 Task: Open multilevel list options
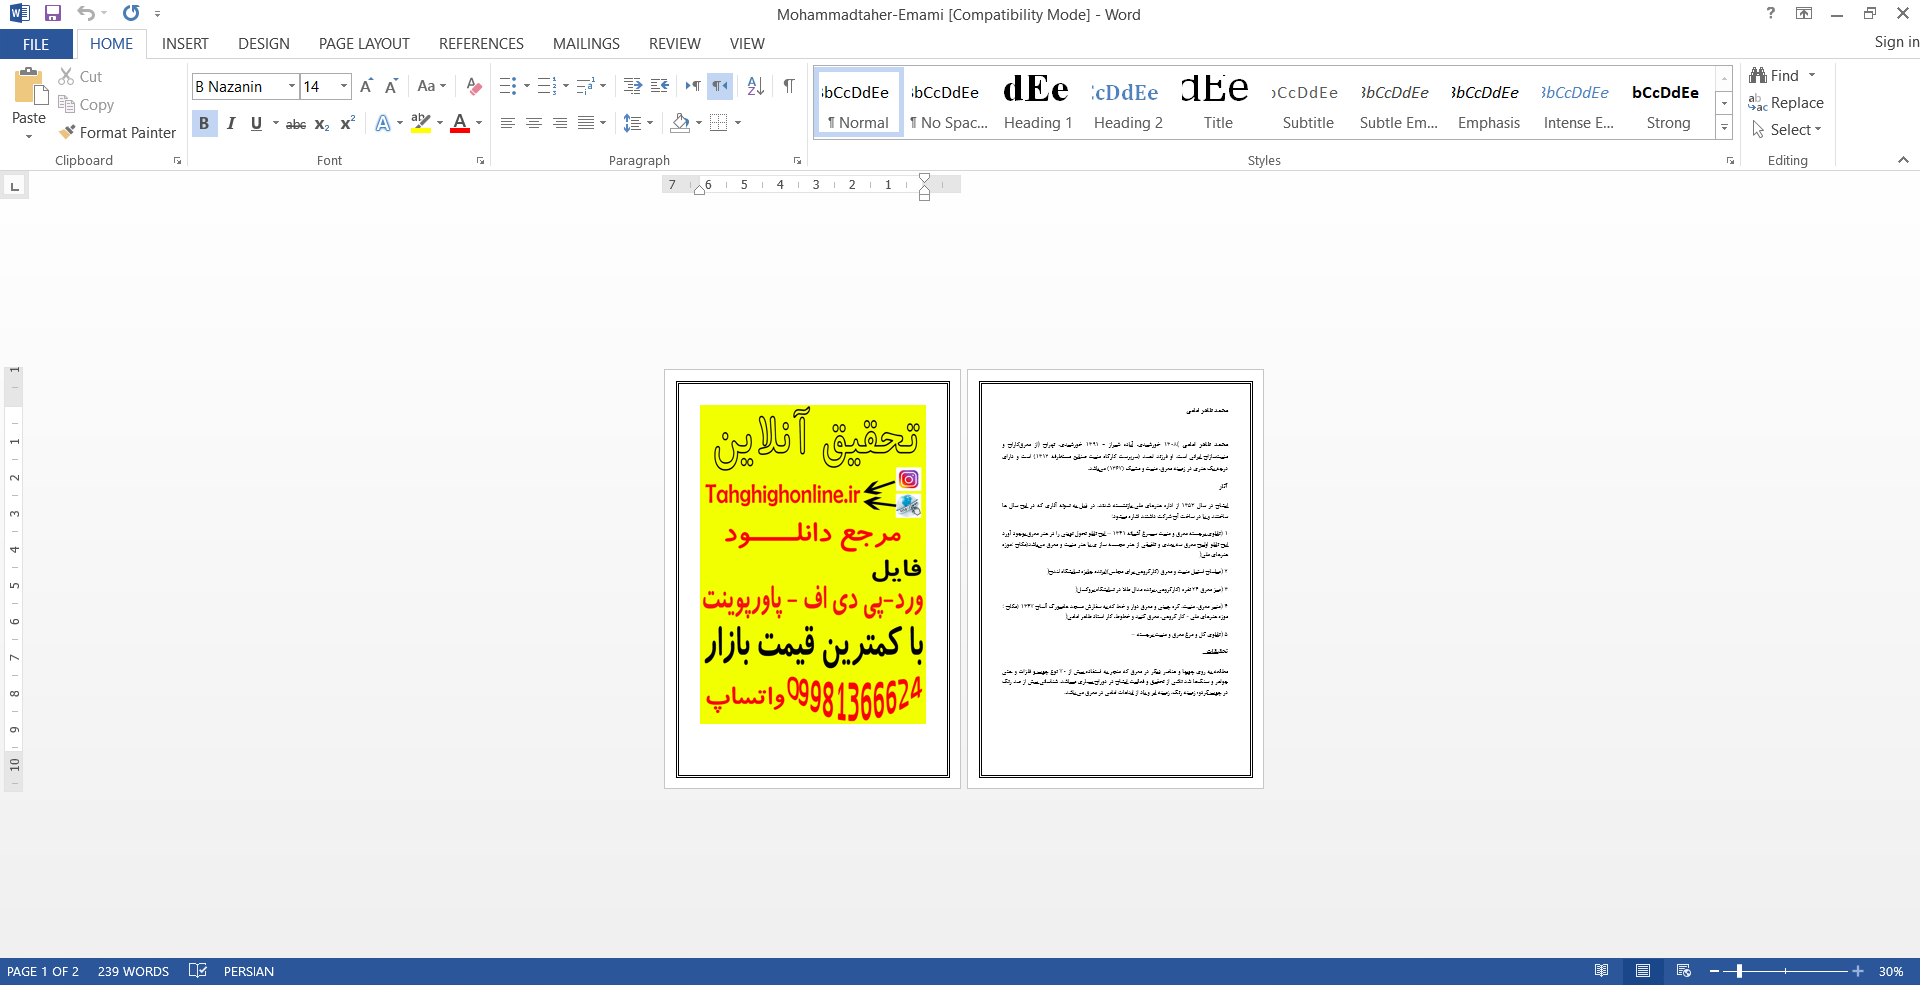click(591, 86)
